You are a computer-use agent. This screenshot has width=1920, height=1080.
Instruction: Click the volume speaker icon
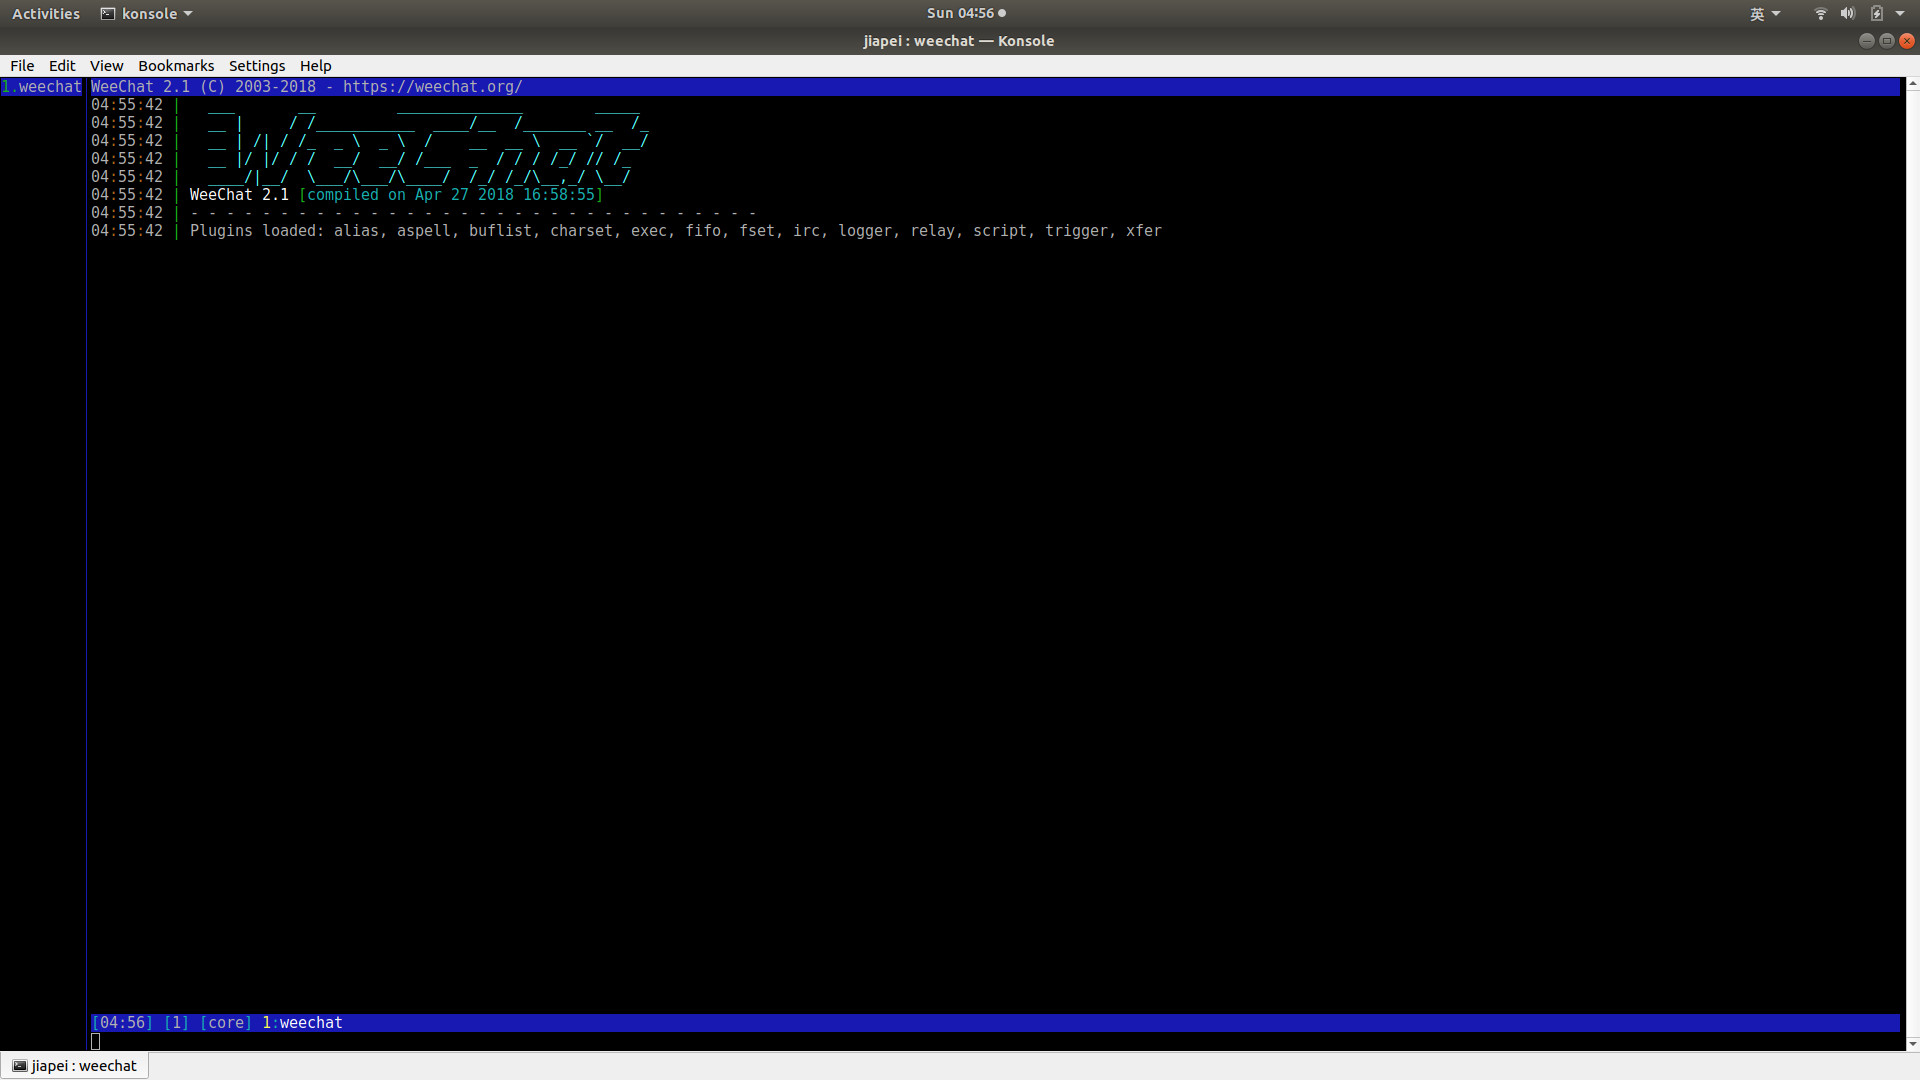[x=1848, y=14]
